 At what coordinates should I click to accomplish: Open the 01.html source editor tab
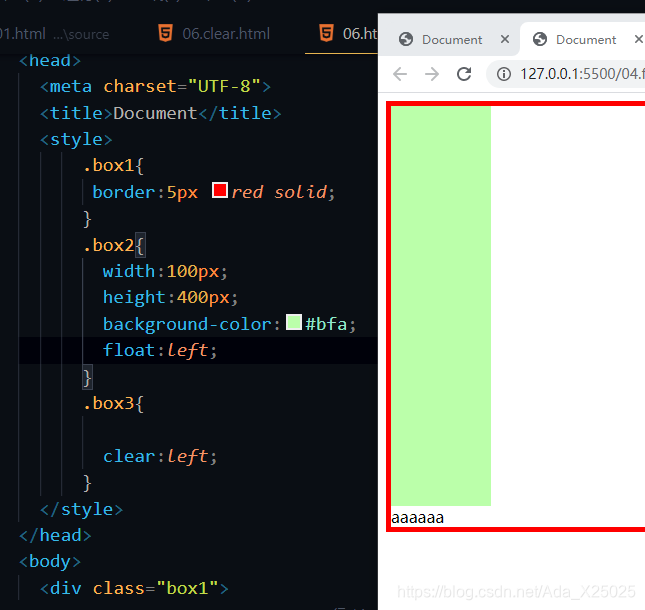pyautogui.click(x=53, y=34)
